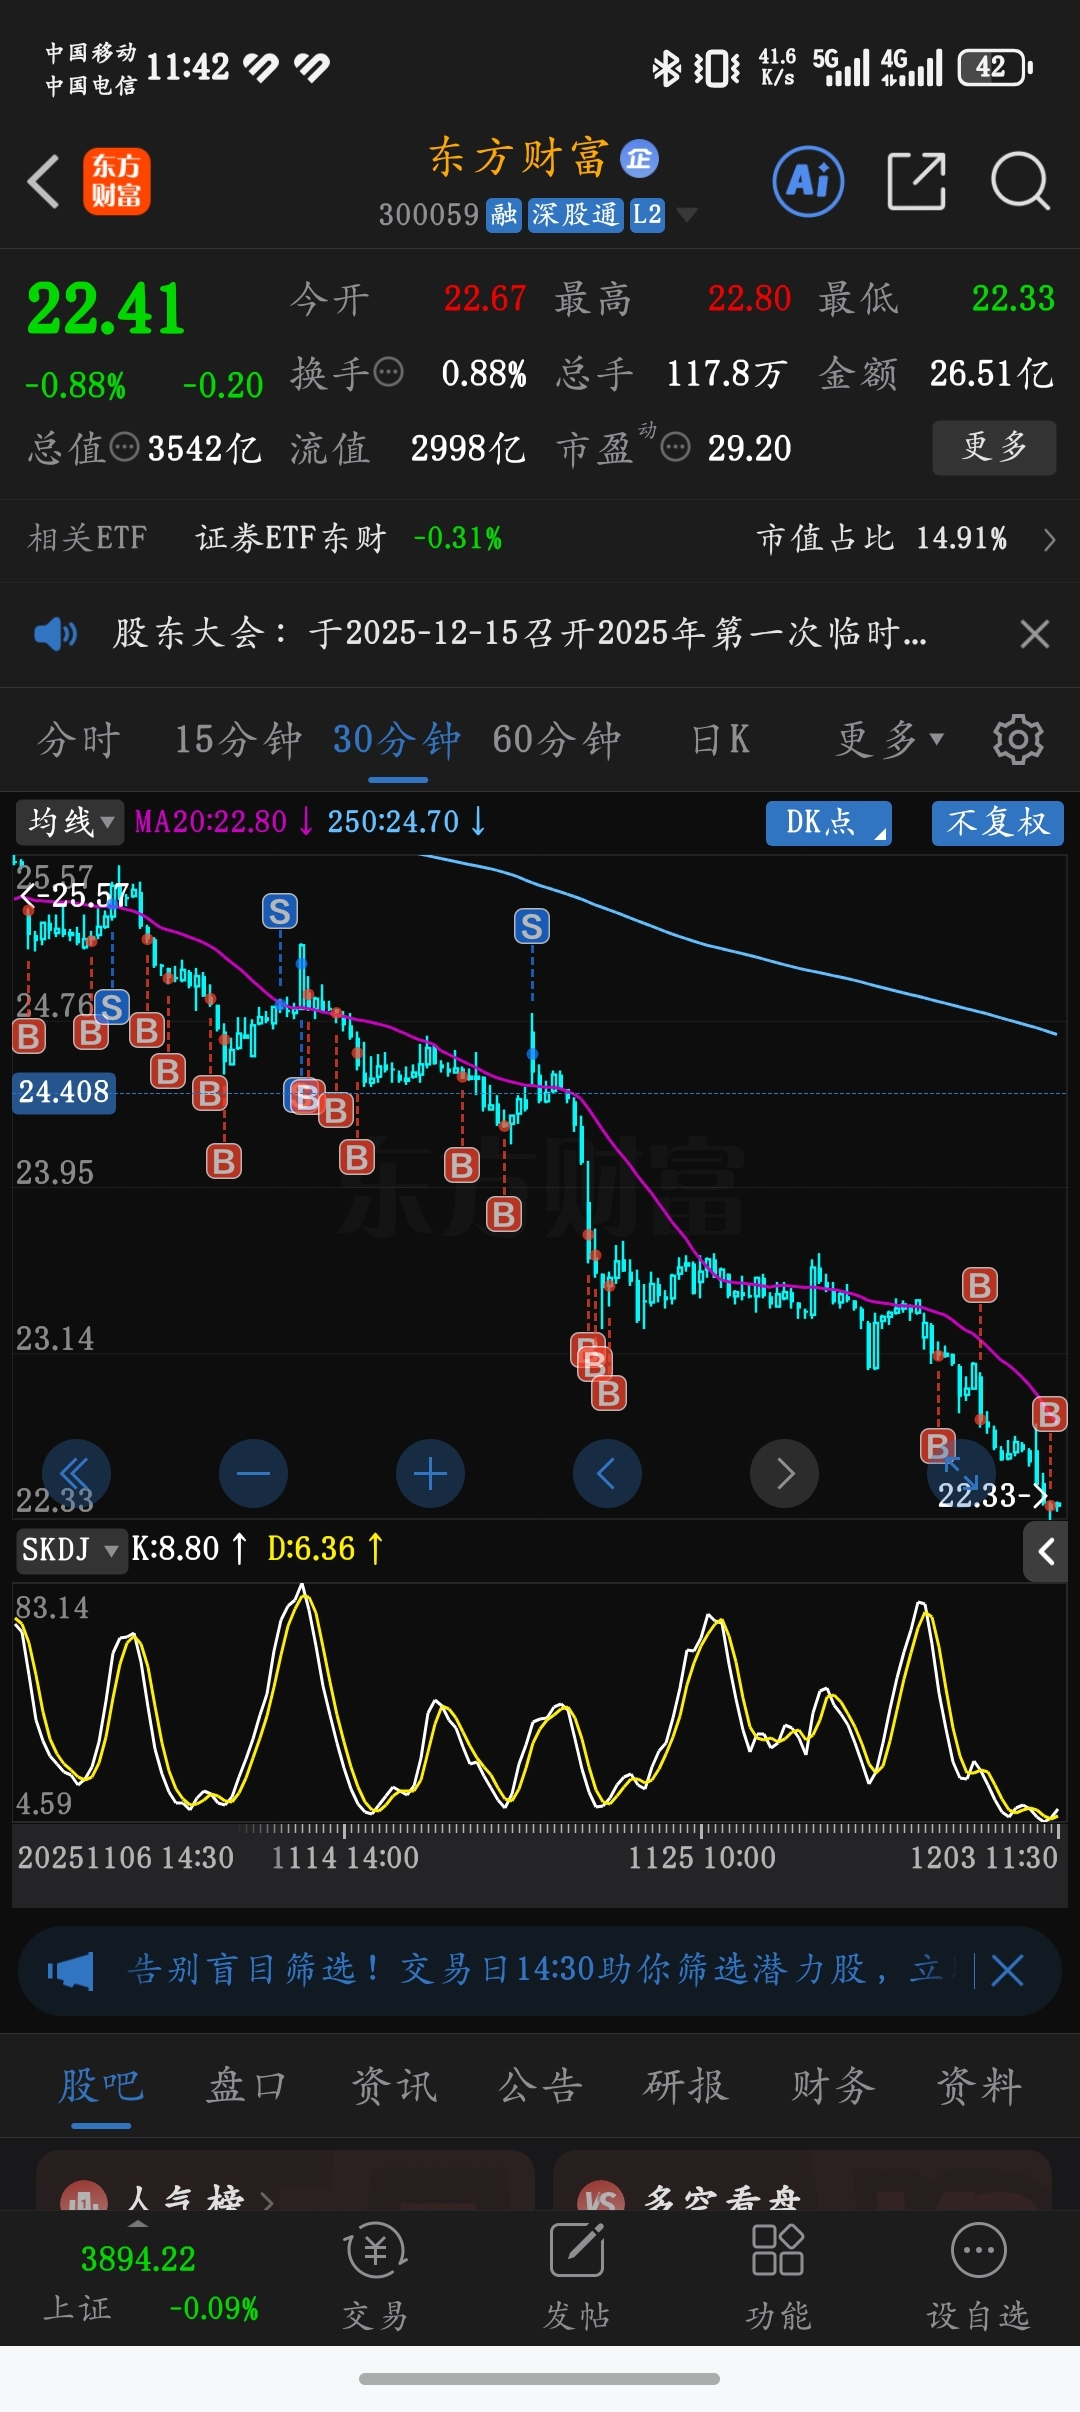The height and width of the screenshot is (2412, 1080).
Task: Tap the shareholder meeting speaker icon
Action: [55, 634]
